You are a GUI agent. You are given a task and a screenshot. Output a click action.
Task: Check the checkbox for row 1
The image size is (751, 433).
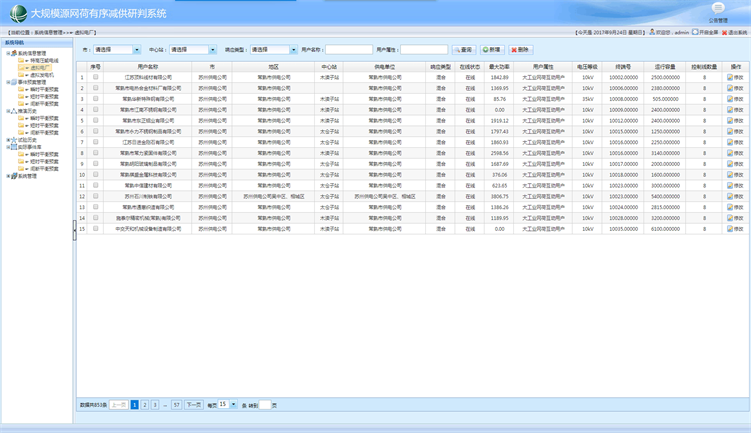coord(96,77)
